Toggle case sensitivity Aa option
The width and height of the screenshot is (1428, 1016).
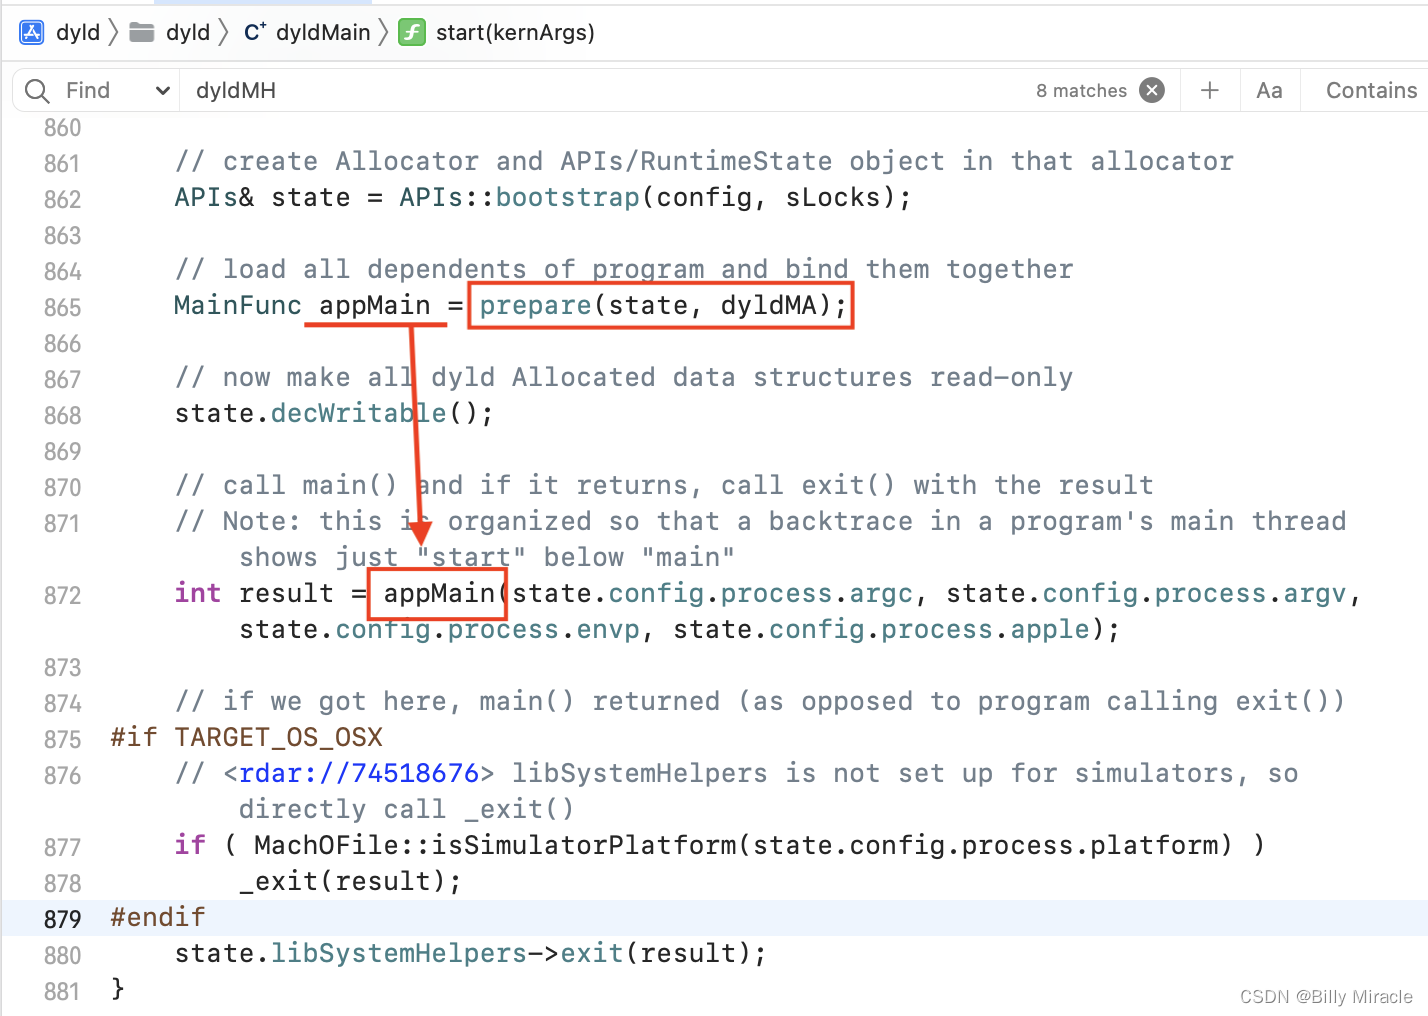1269,91
